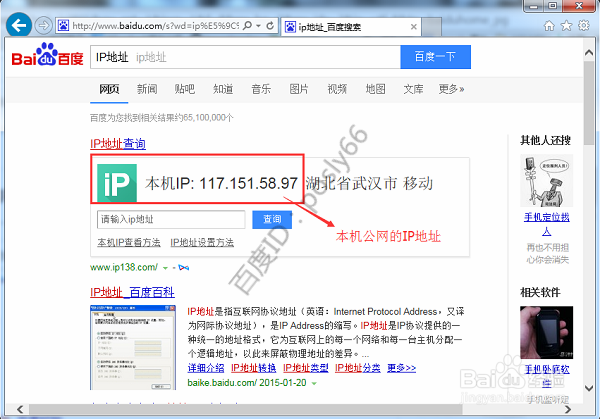Switch to the 音乐 tab
Viewport: 600px width, 419px height.
261,89
